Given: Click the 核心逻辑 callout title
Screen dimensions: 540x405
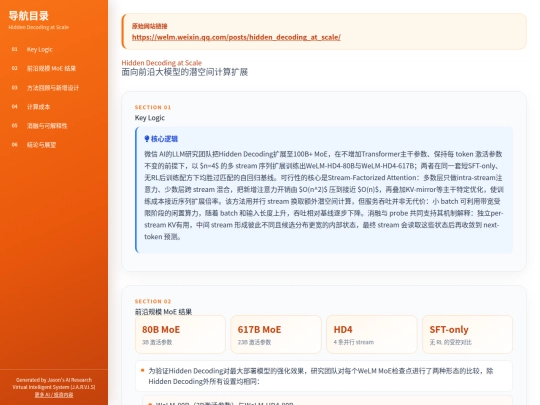Looking at the screenshot, I should [x=164, y=139].
